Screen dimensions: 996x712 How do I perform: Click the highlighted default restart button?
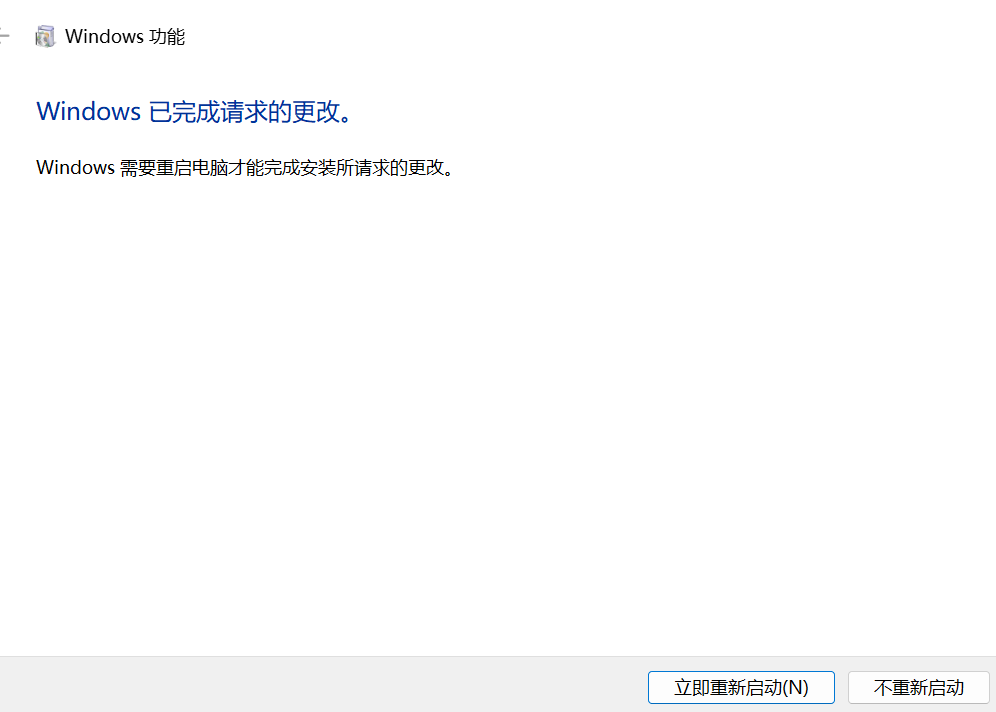[741, 687]
